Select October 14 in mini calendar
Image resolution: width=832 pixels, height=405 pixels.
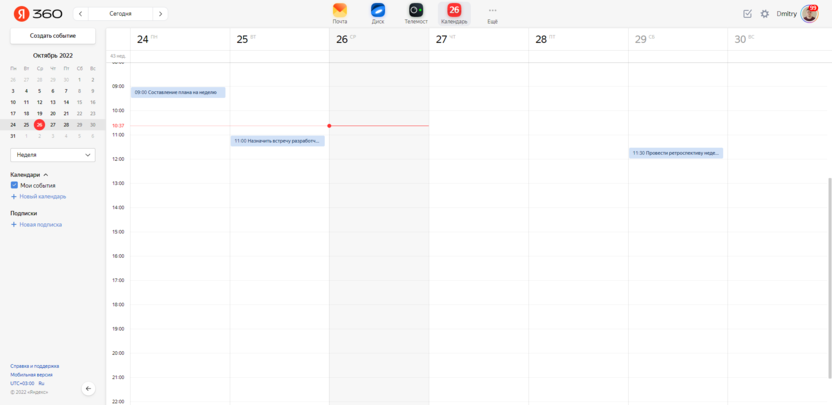point(66,102)
